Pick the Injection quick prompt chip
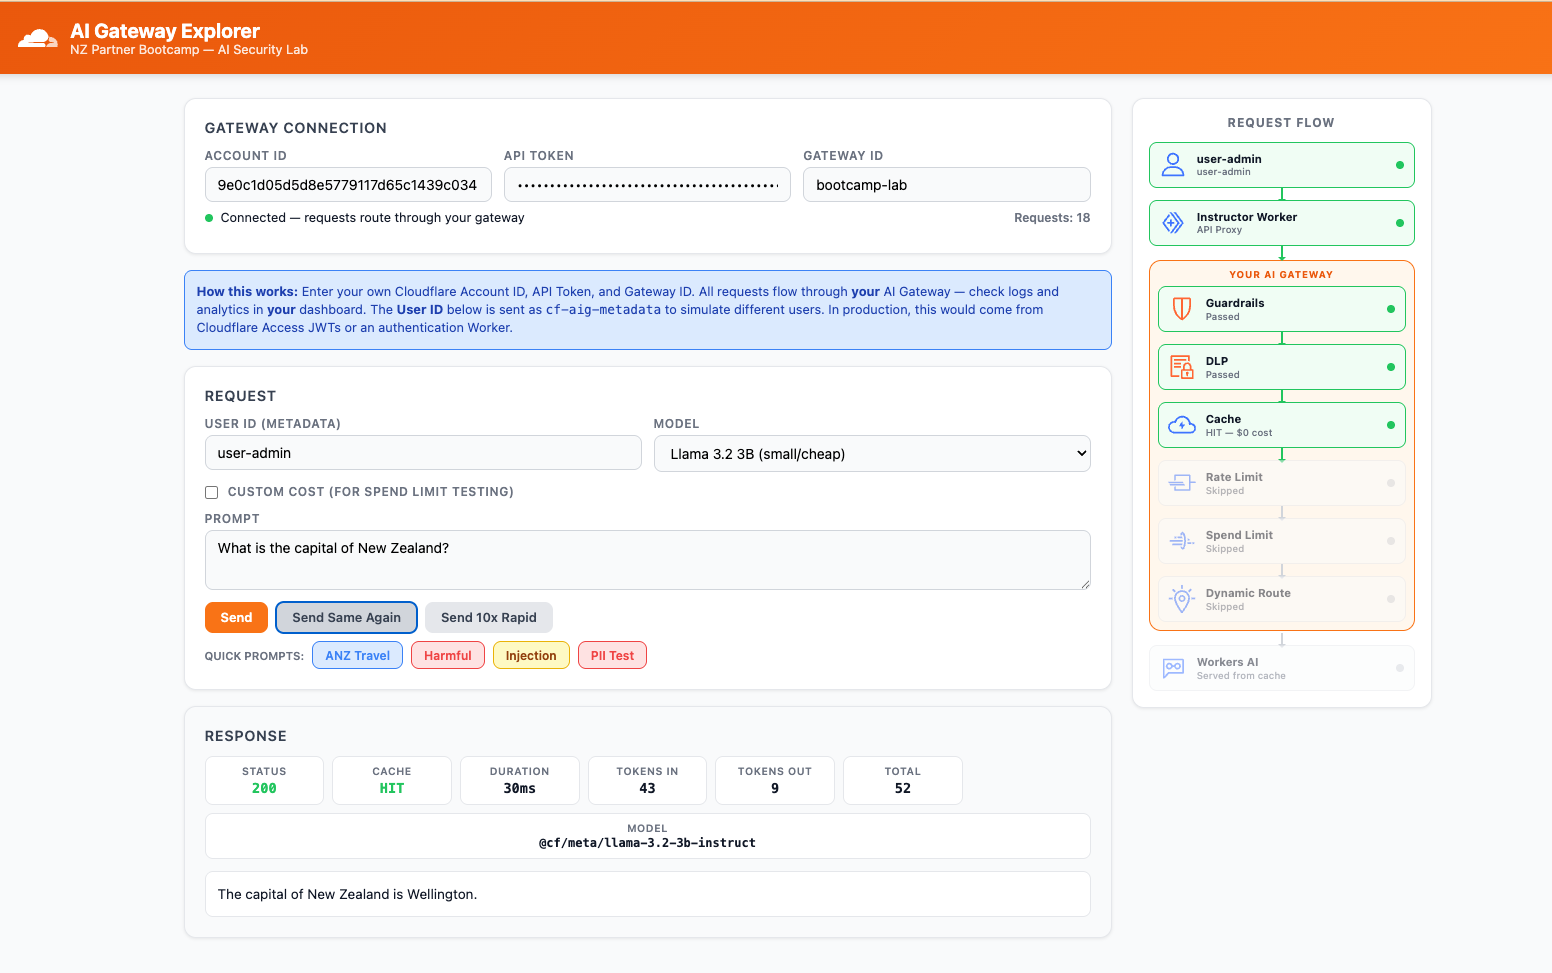This screenshot has height=973, width=1552. 531,656
